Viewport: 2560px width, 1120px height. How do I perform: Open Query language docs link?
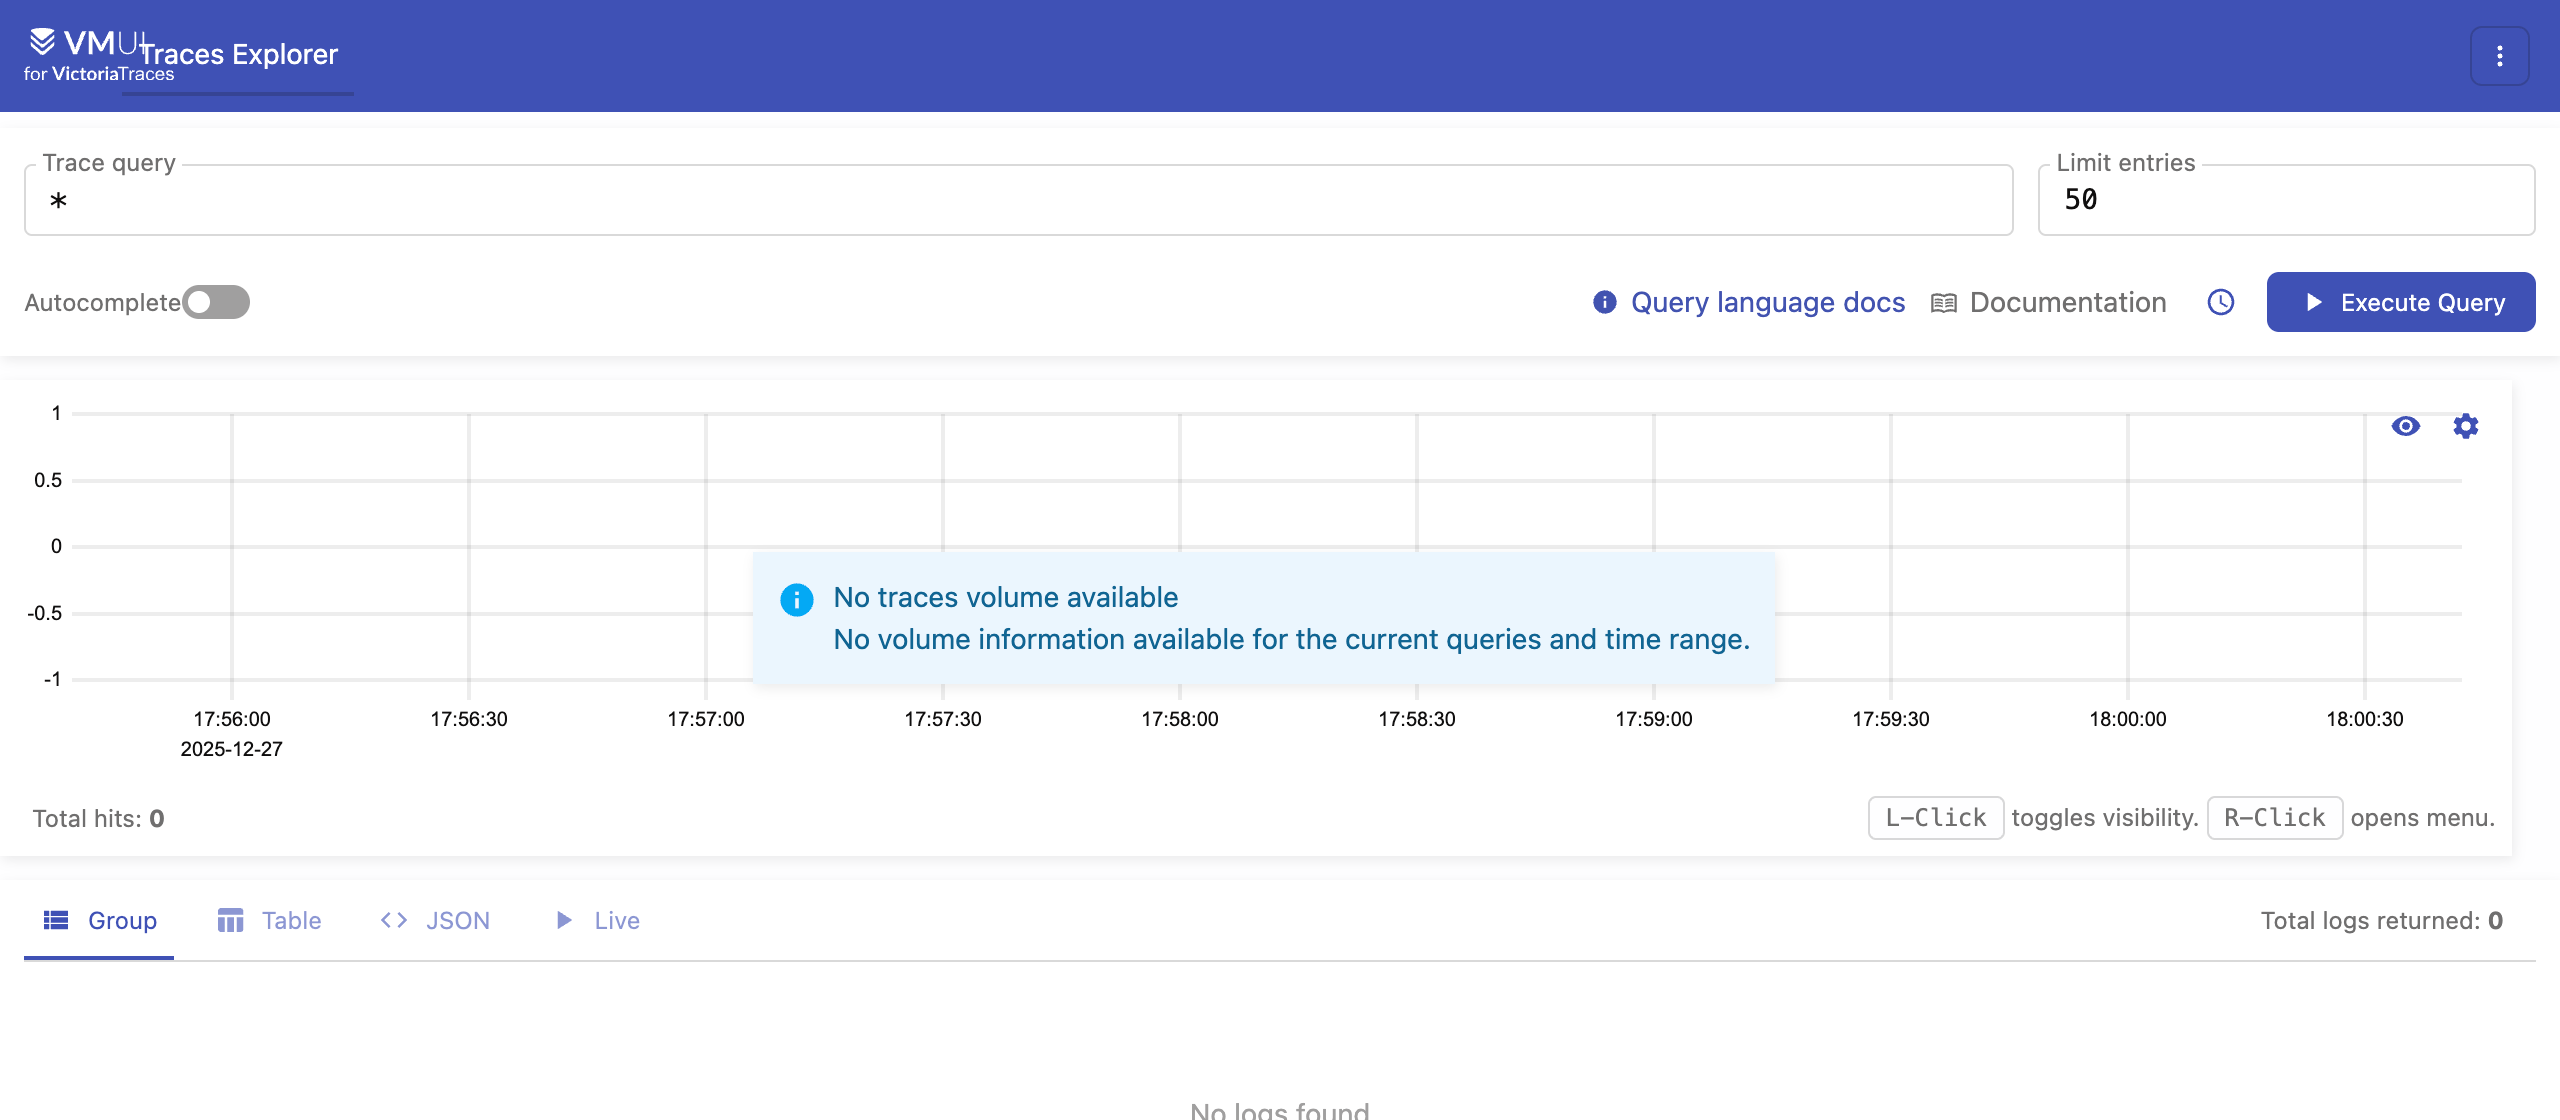1767,302
